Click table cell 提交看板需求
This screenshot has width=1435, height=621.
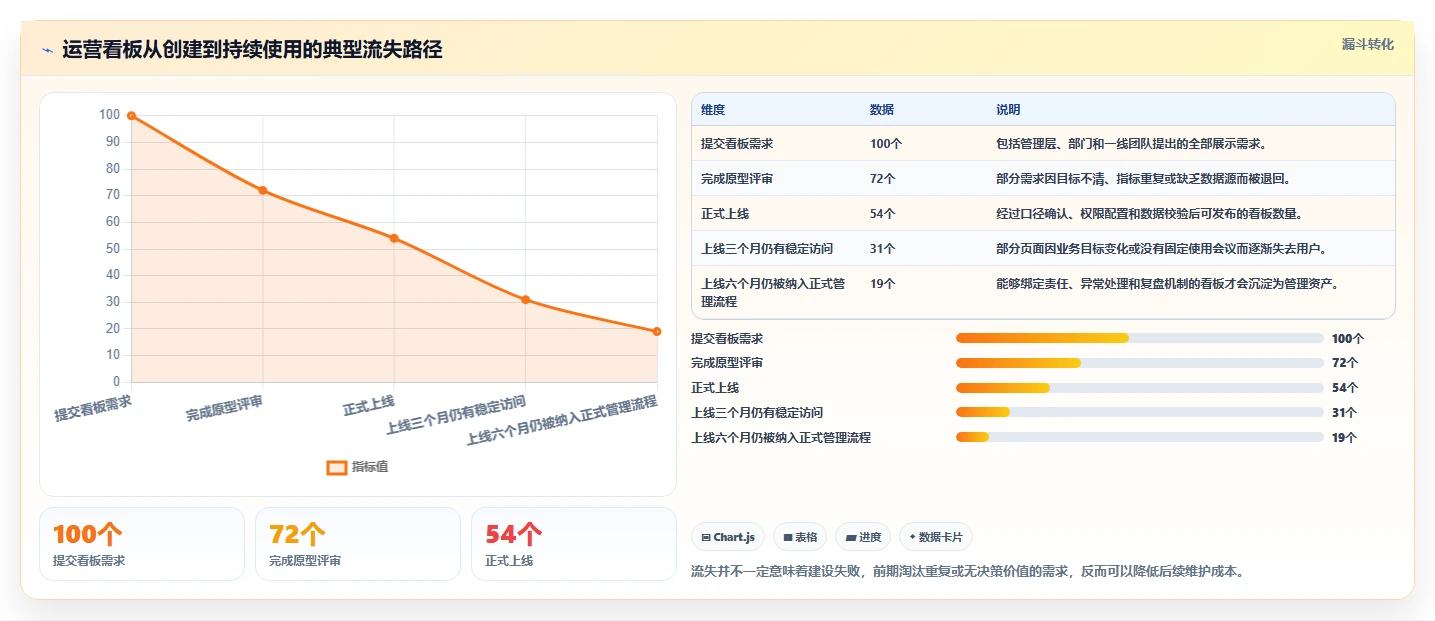(737, 144)
